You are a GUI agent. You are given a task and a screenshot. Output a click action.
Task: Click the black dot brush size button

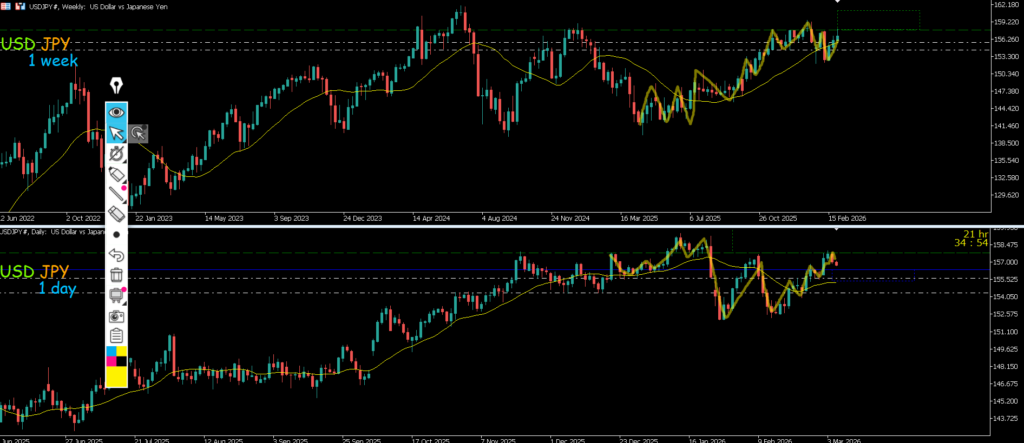pos(116,234)
